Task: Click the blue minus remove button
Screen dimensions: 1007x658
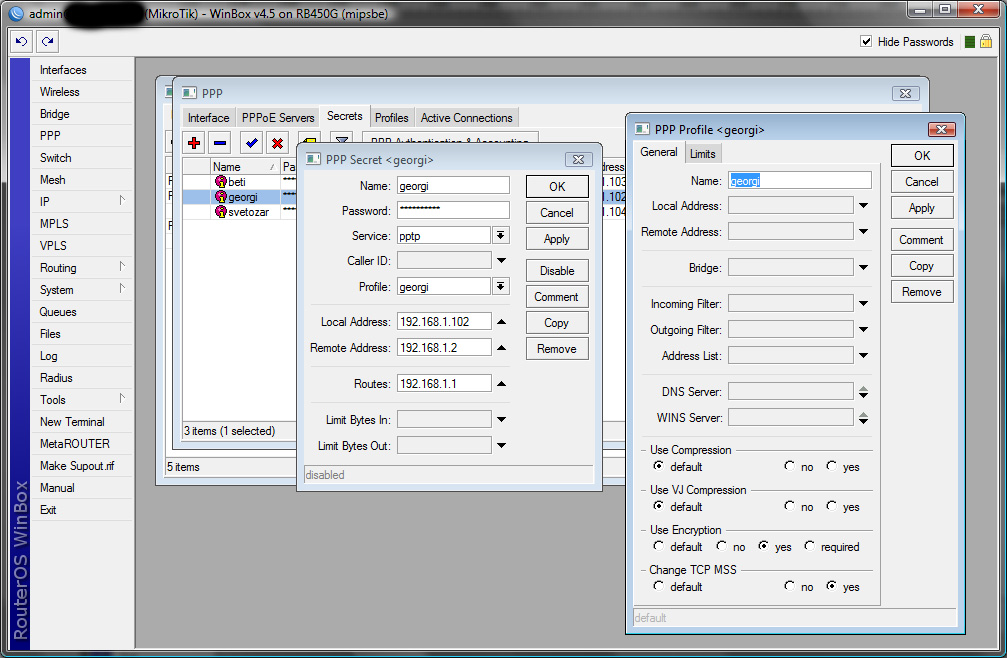Action: [x=220, y=143]
